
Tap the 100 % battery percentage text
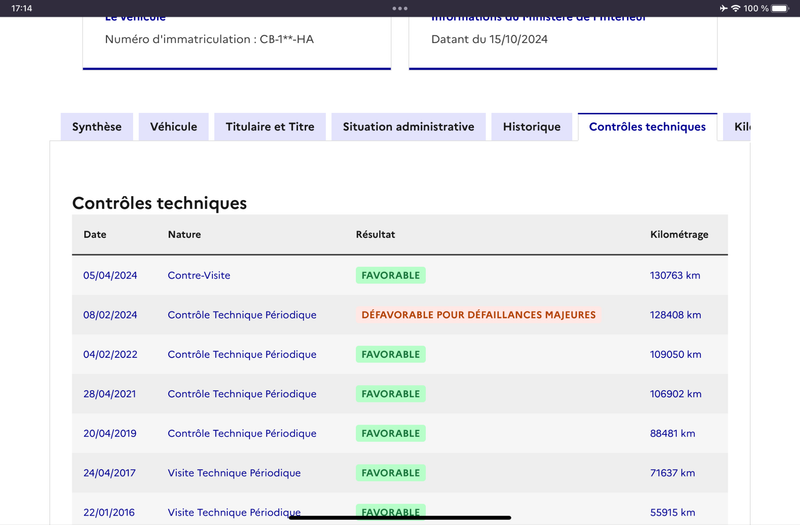pos(756,8)
